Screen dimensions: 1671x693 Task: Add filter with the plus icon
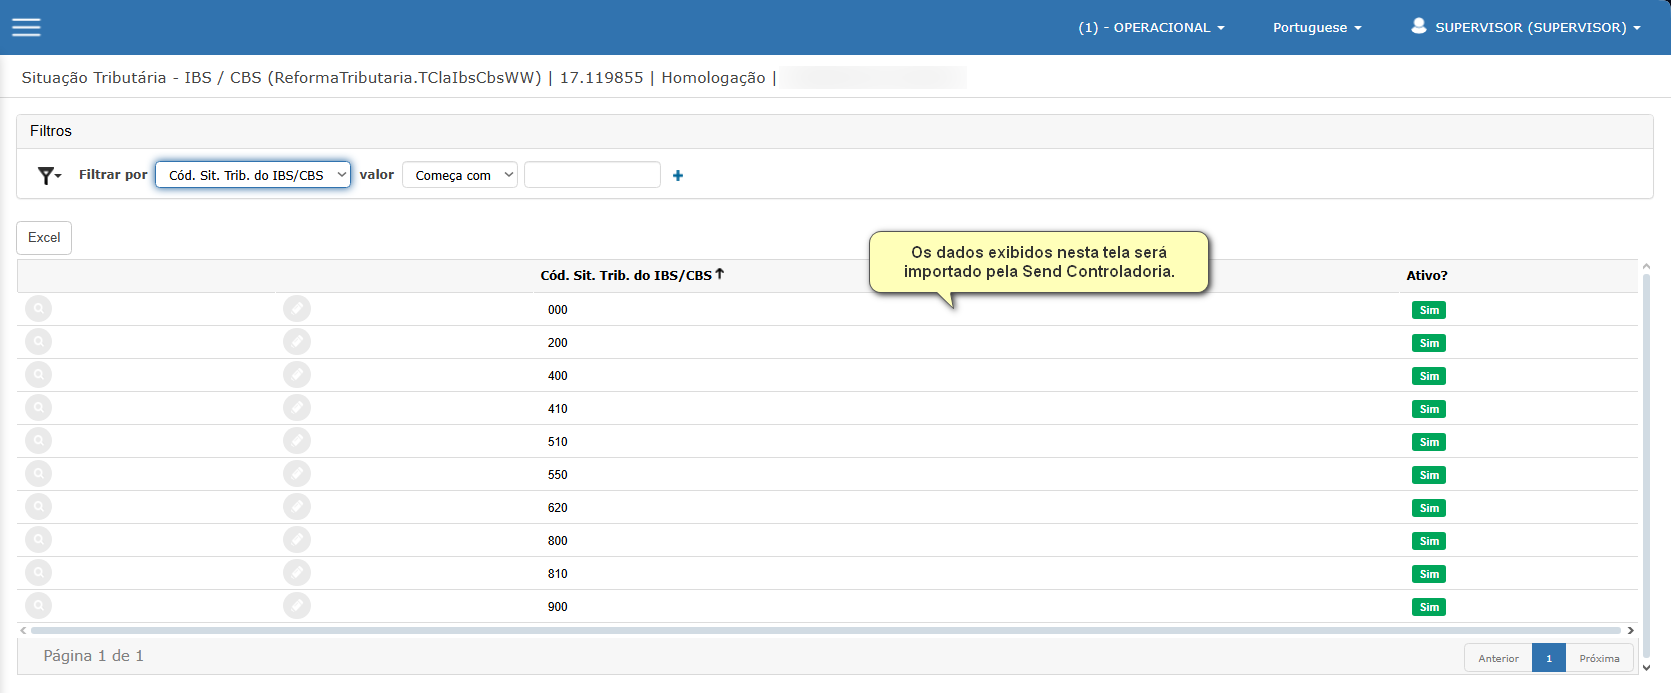(x=678, y=176)
